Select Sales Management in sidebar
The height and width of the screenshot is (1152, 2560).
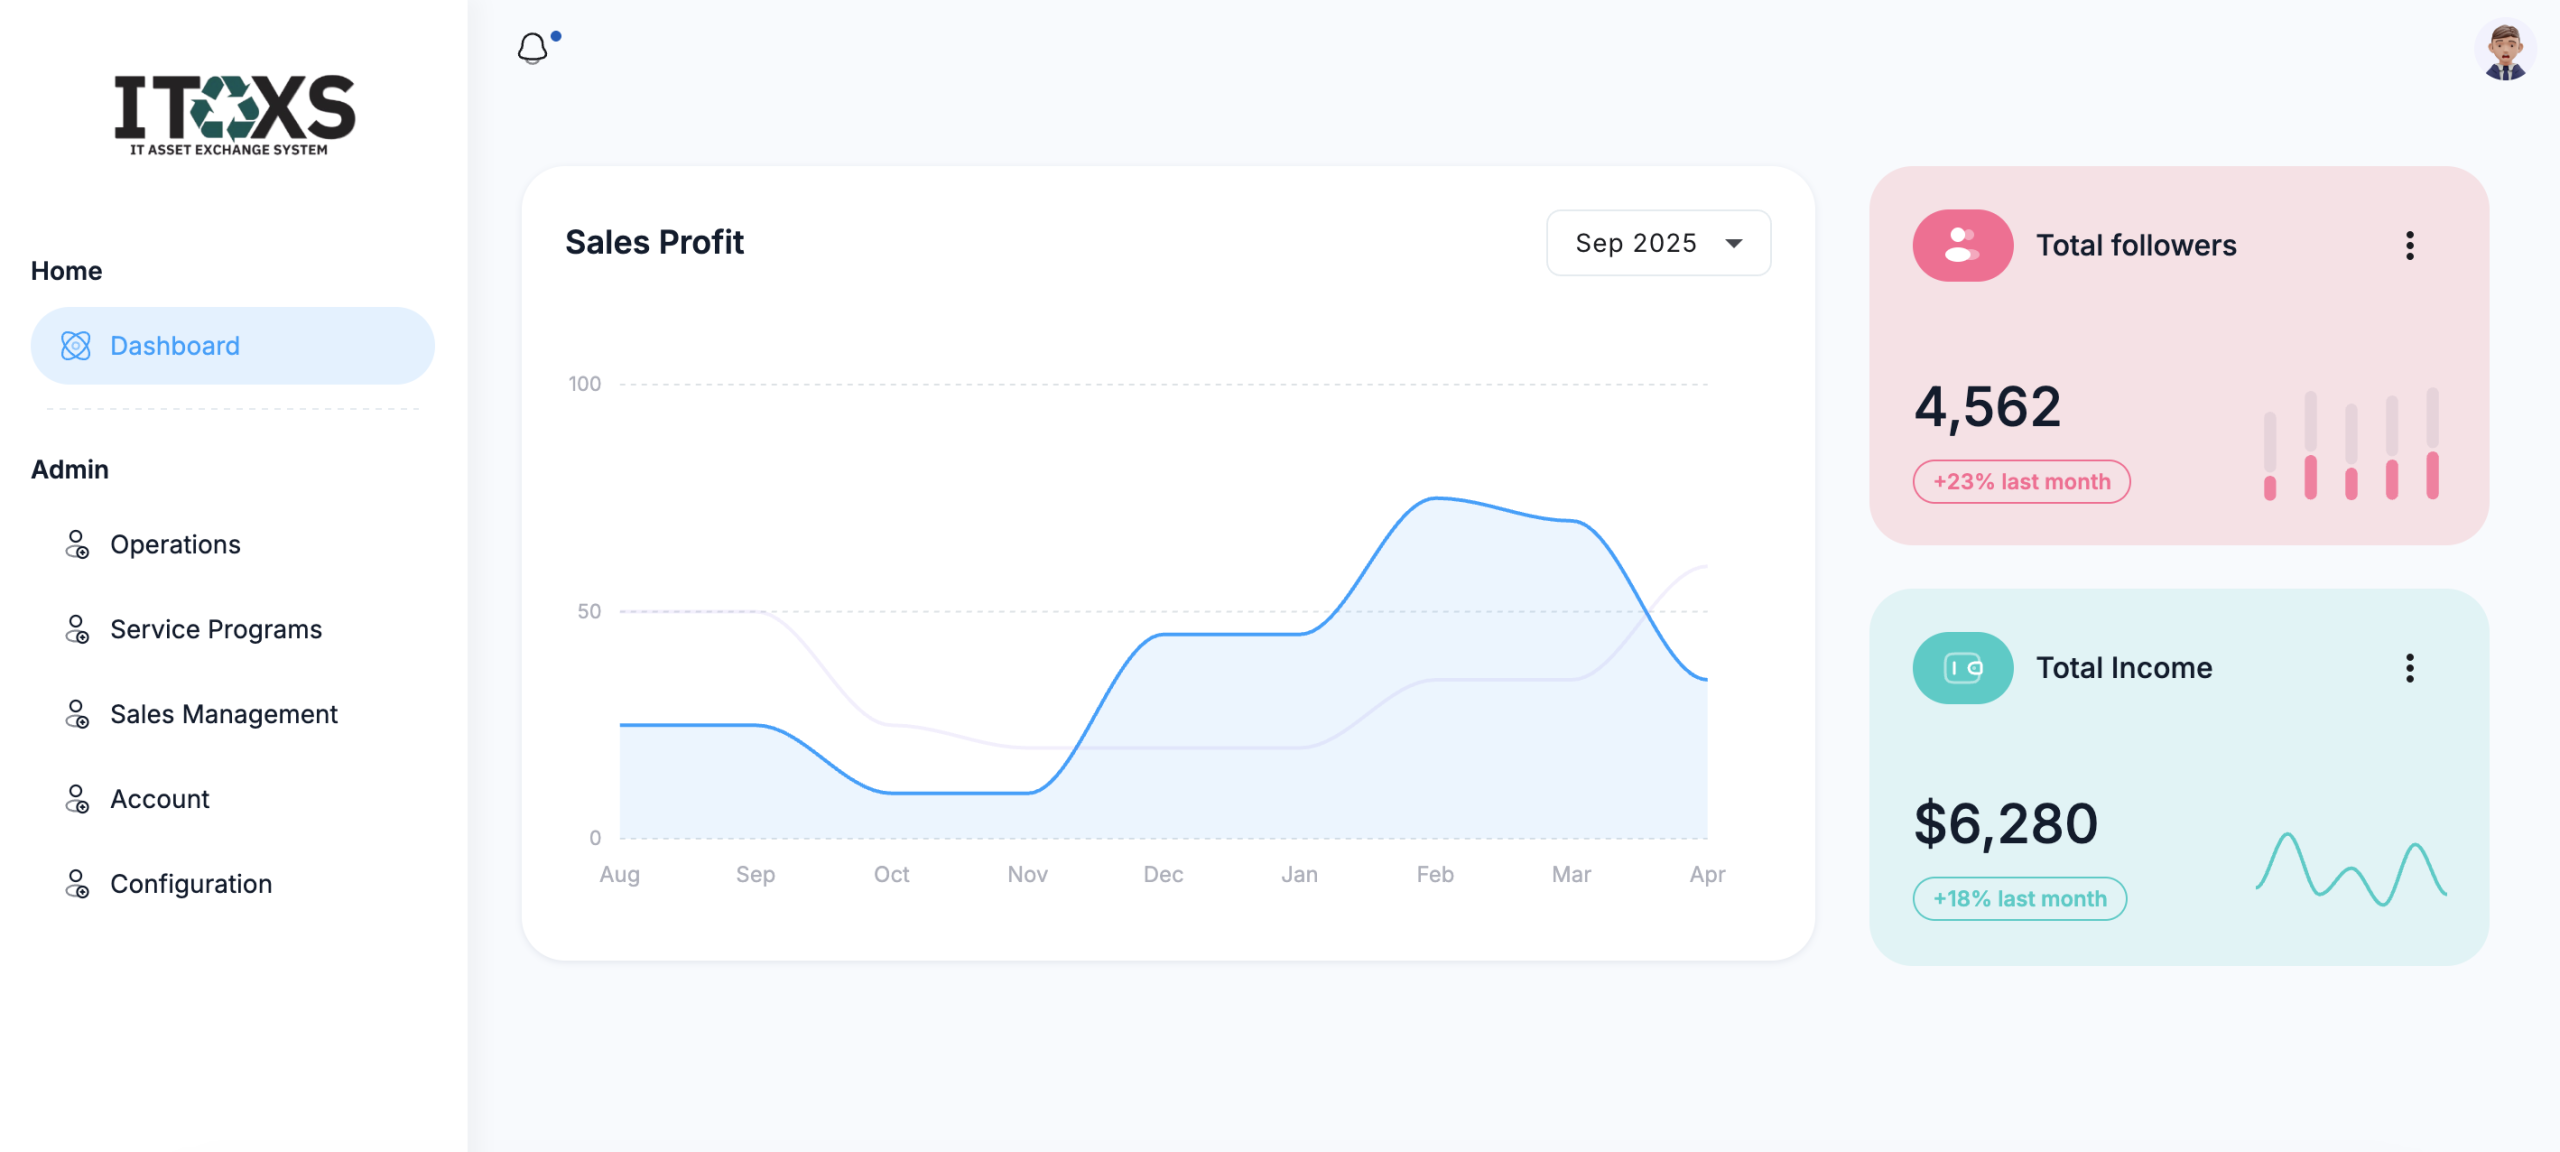coord(223,714)
